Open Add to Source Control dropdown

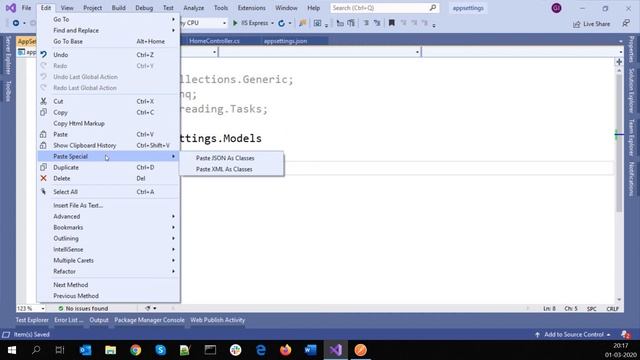[x=573, y=334]
